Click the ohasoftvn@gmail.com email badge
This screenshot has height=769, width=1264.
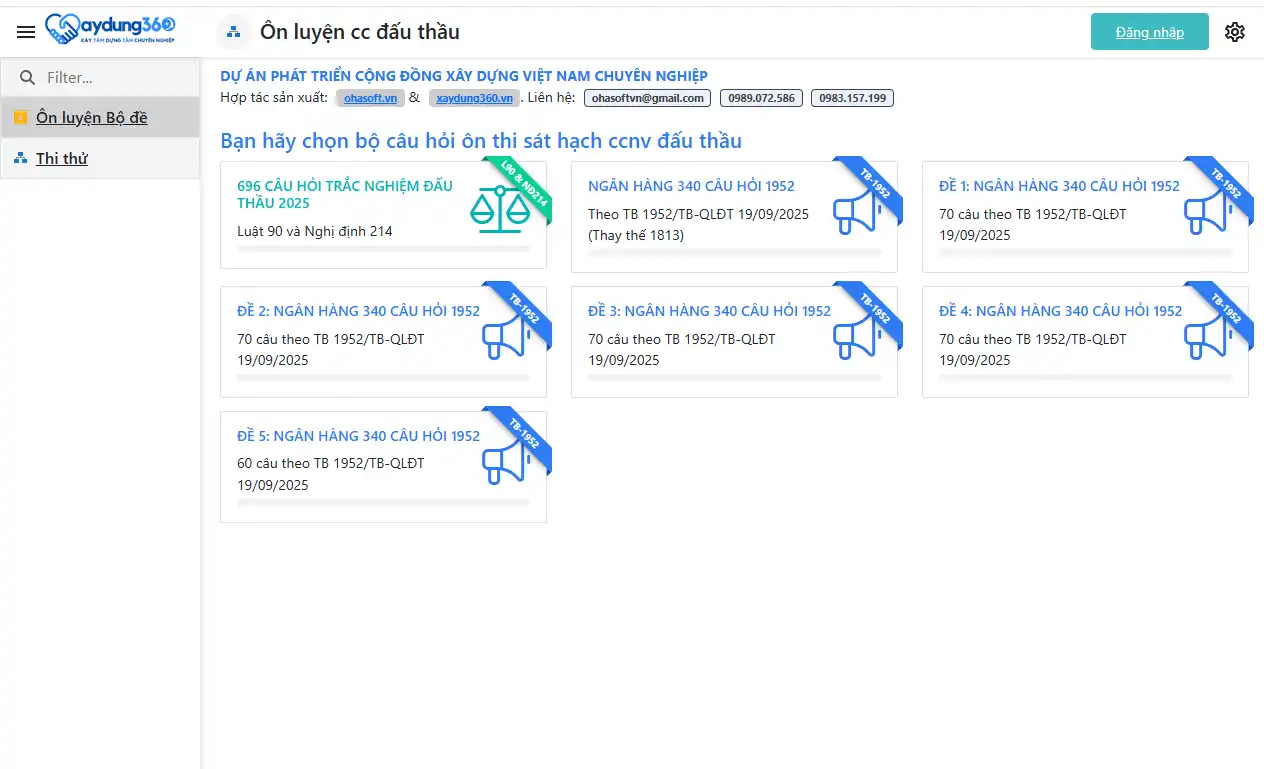coord(647,98)
